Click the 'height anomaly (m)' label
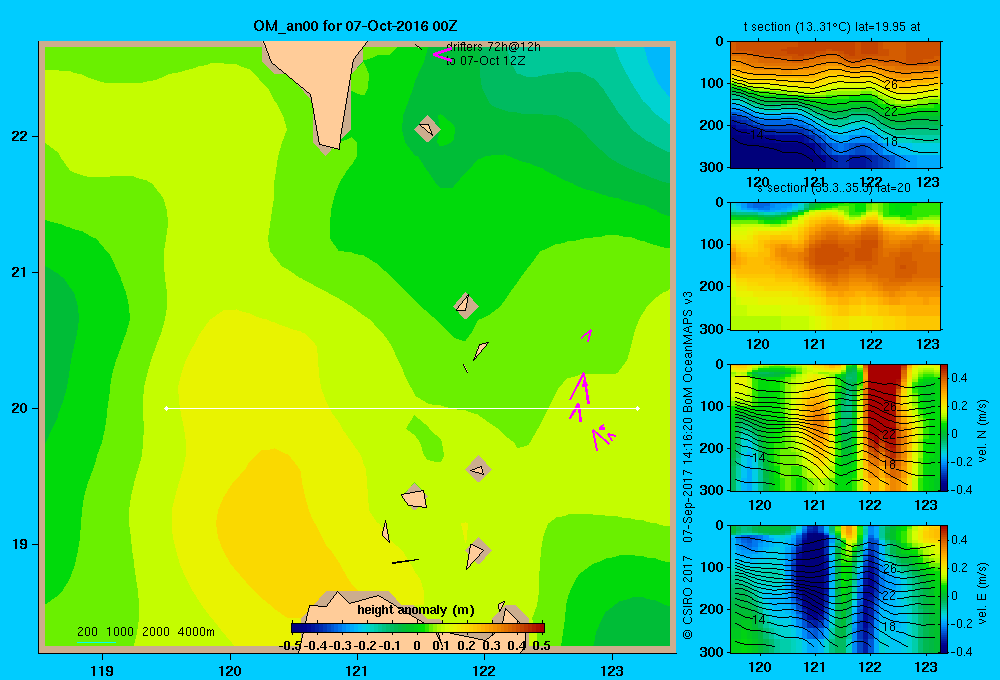Screen dimensions: 1000x680 point(416,610)
